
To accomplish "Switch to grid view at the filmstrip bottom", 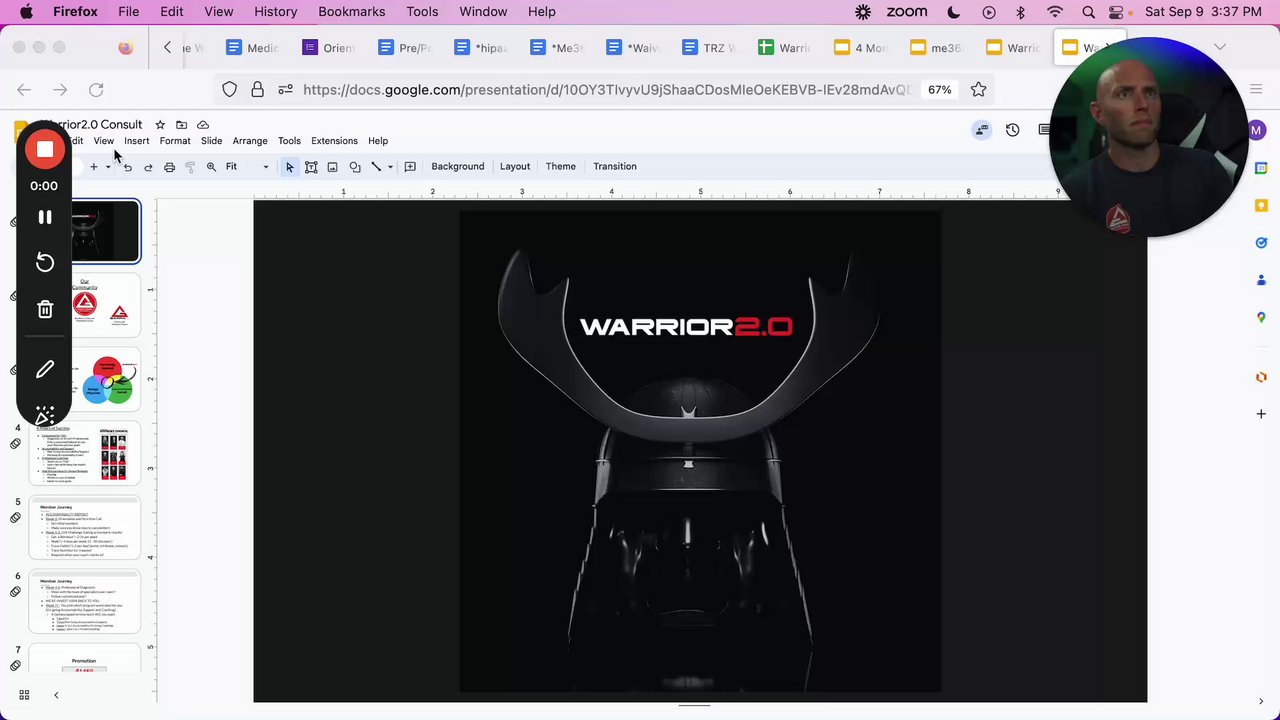I will coord(24,695).
